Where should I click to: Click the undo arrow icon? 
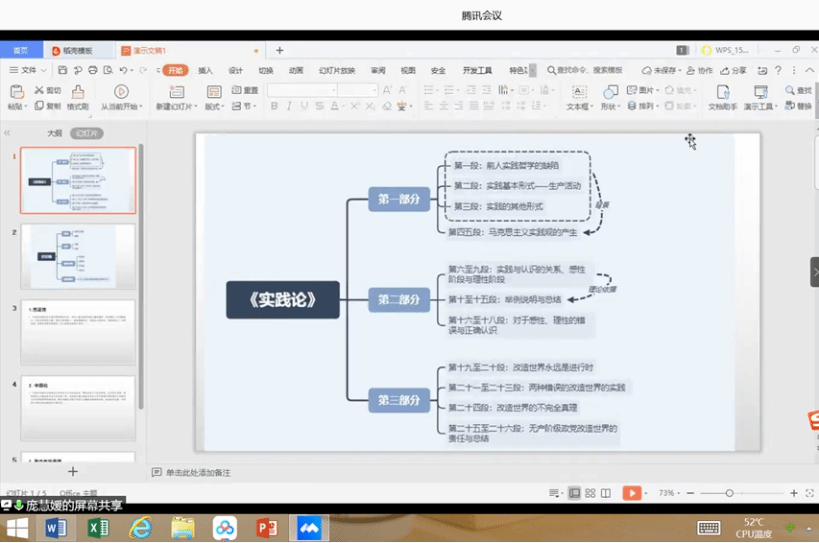click(x=123, y=71)
